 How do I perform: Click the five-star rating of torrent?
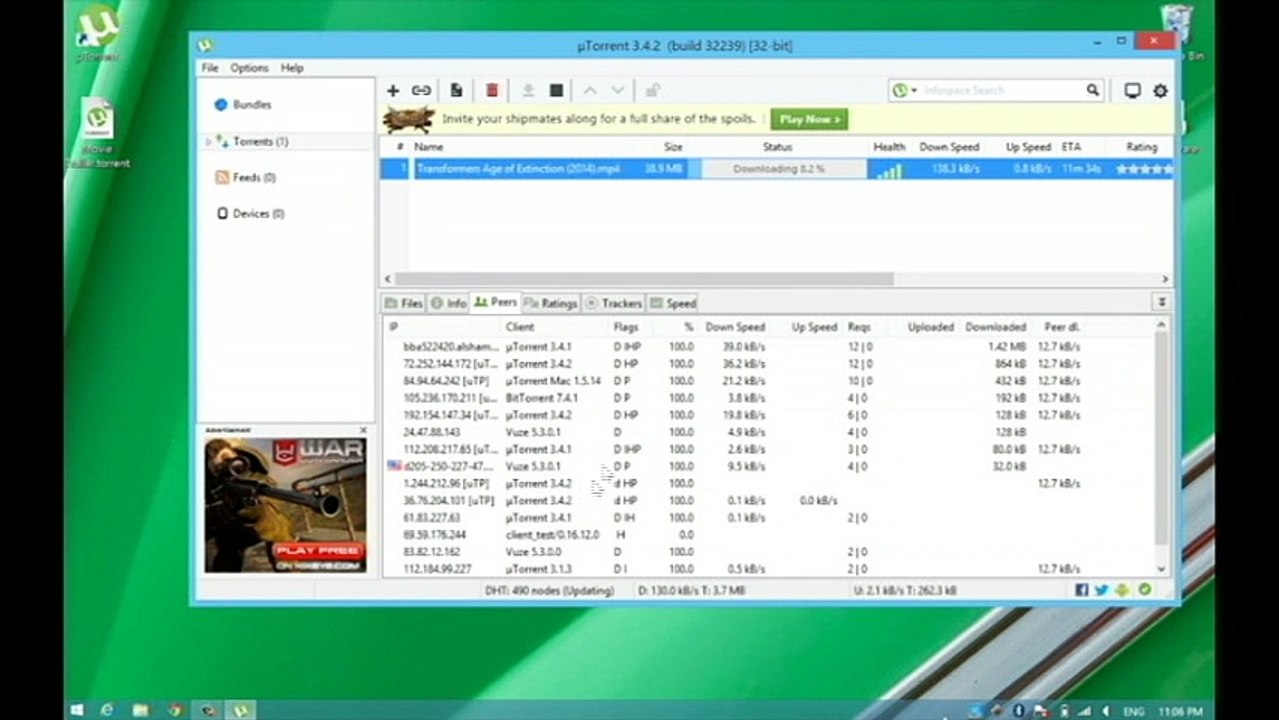1143,169
